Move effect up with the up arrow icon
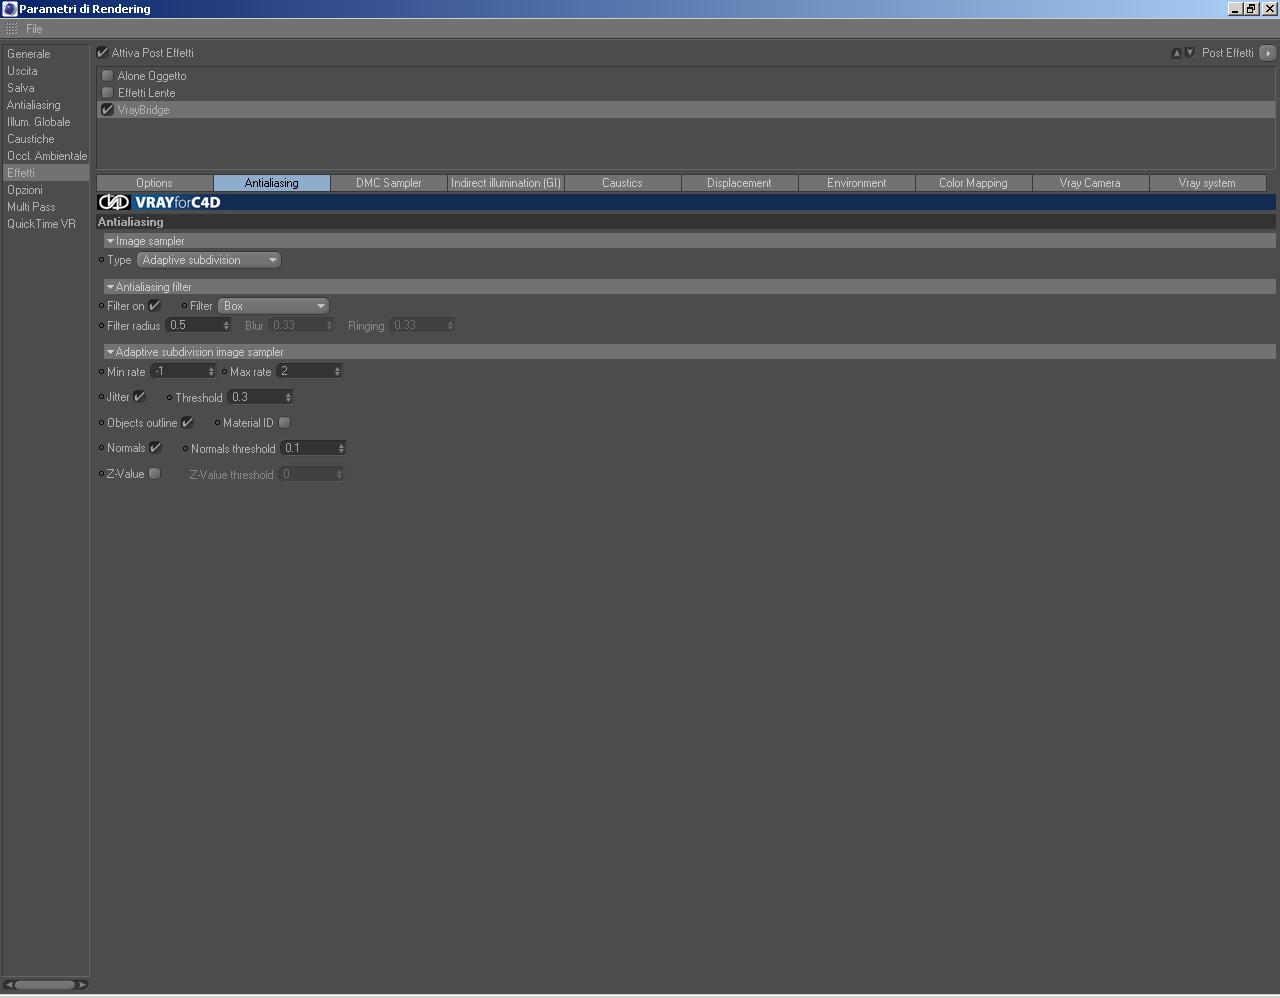The height and width of the screenshot is (998, 1280). pos(1176,53)
